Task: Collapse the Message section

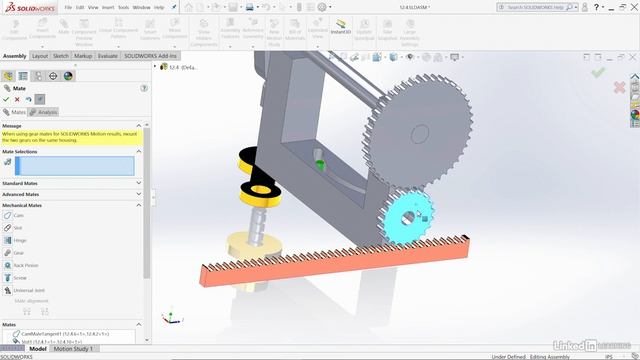Action: 139,126
